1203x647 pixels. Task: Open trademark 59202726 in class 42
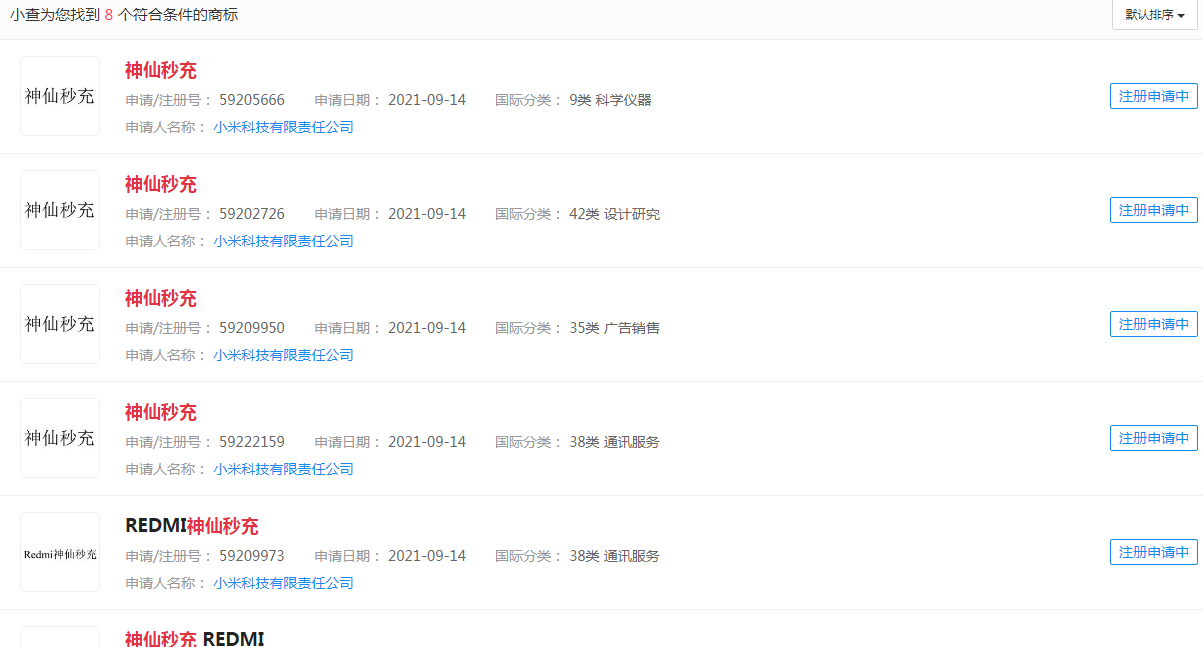[x=161, y=184]
